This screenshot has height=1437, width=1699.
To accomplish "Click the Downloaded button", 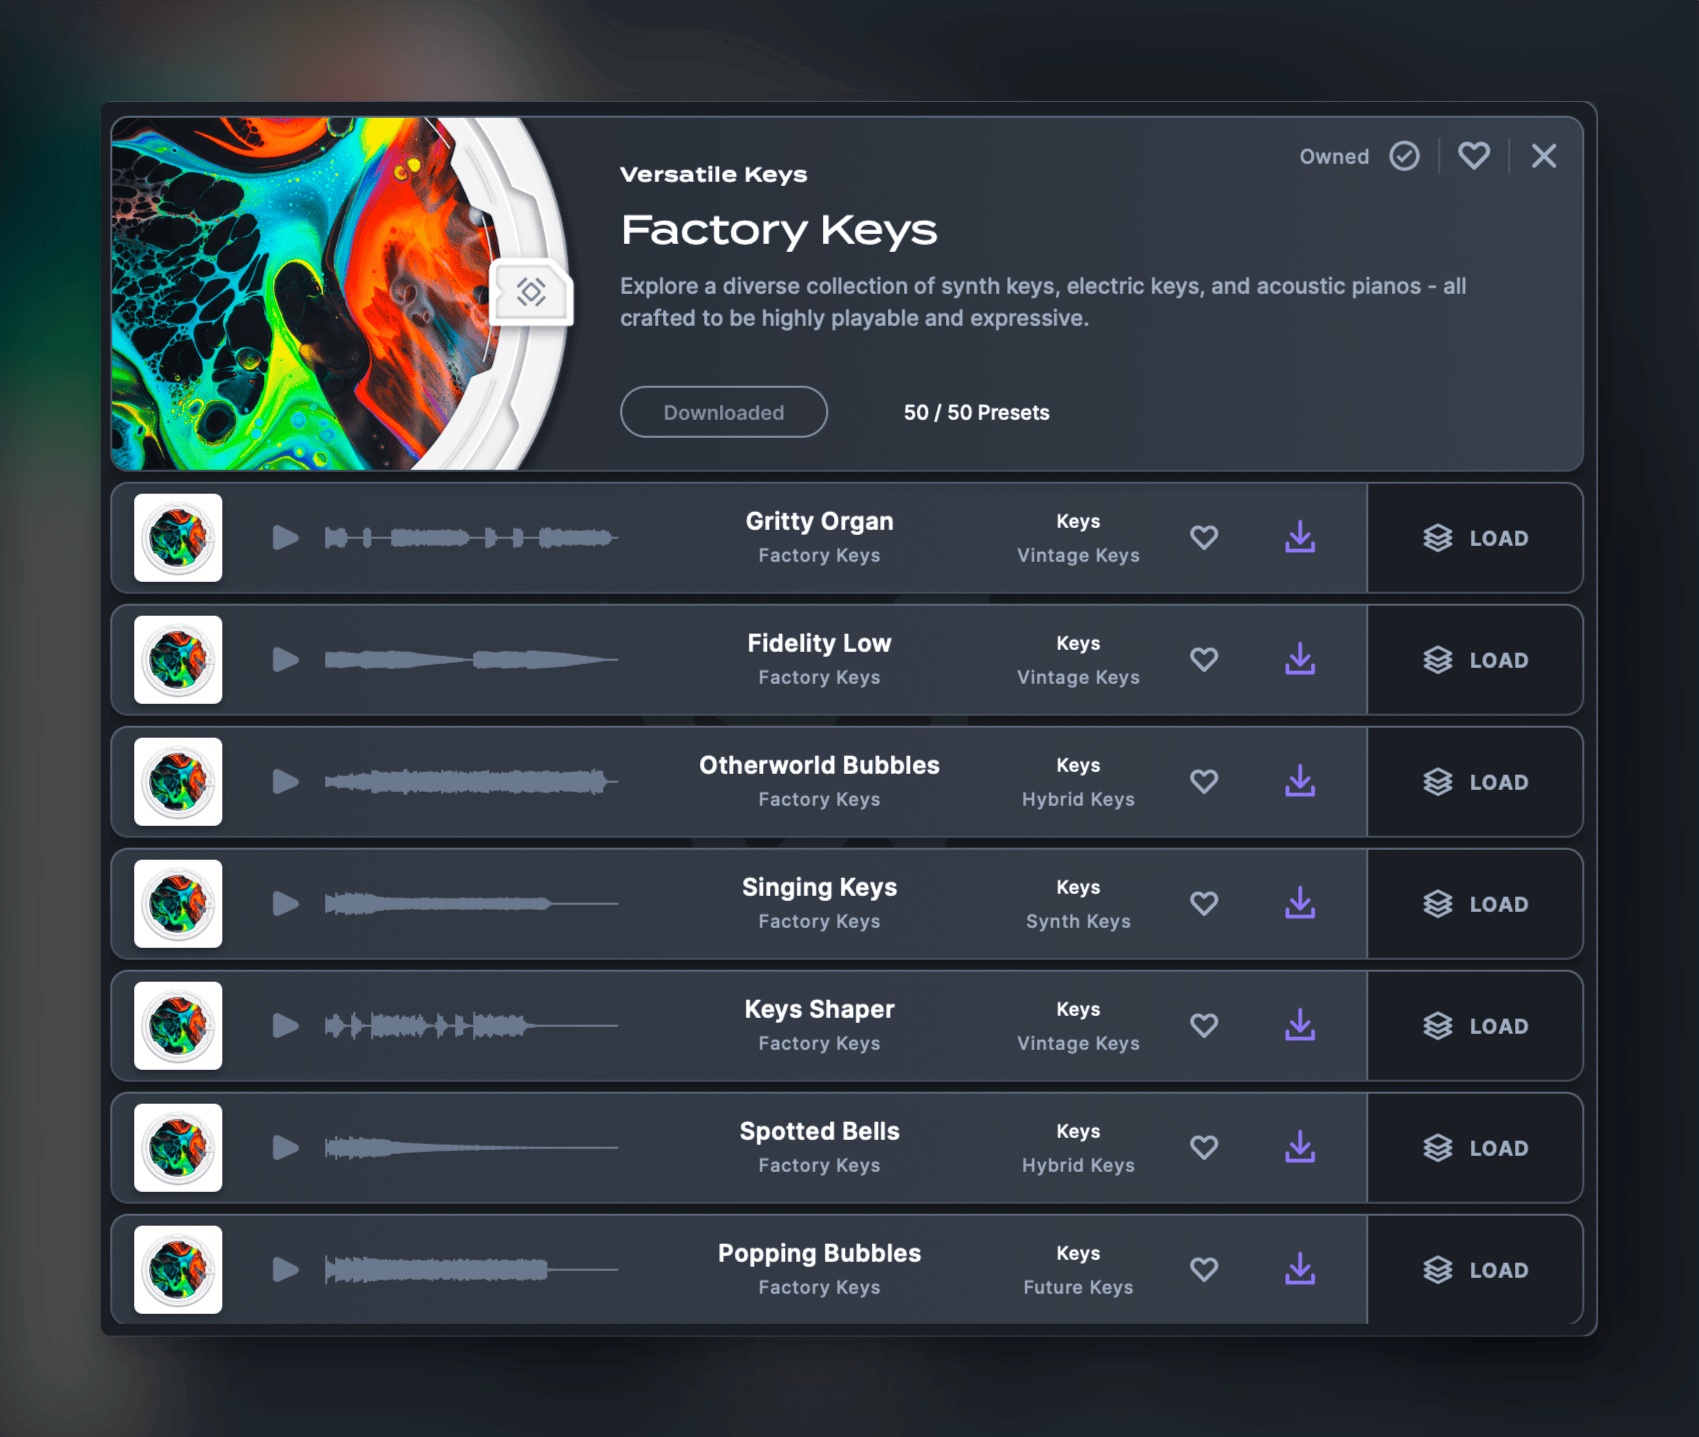I will click(724, 412).
